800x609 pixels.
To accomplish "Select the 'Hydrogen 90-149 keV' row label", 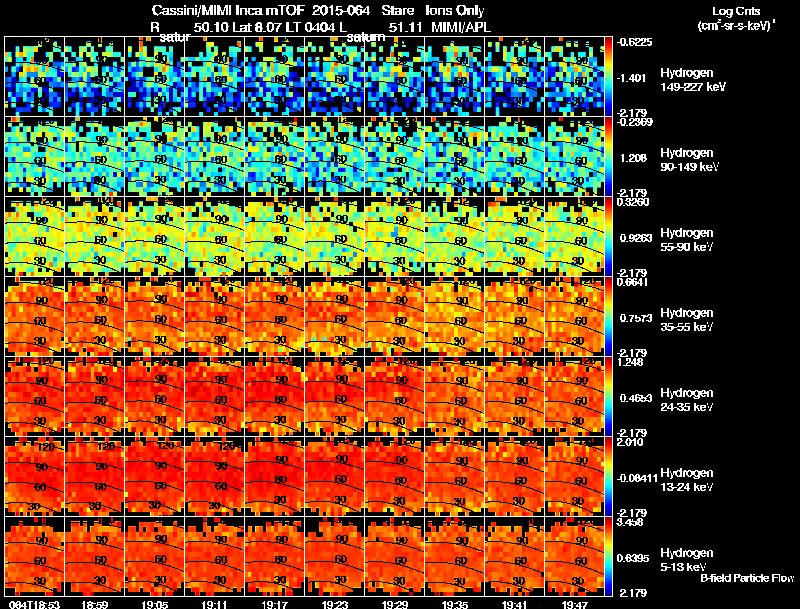I will pyautogui.click(x=690, y=160).
